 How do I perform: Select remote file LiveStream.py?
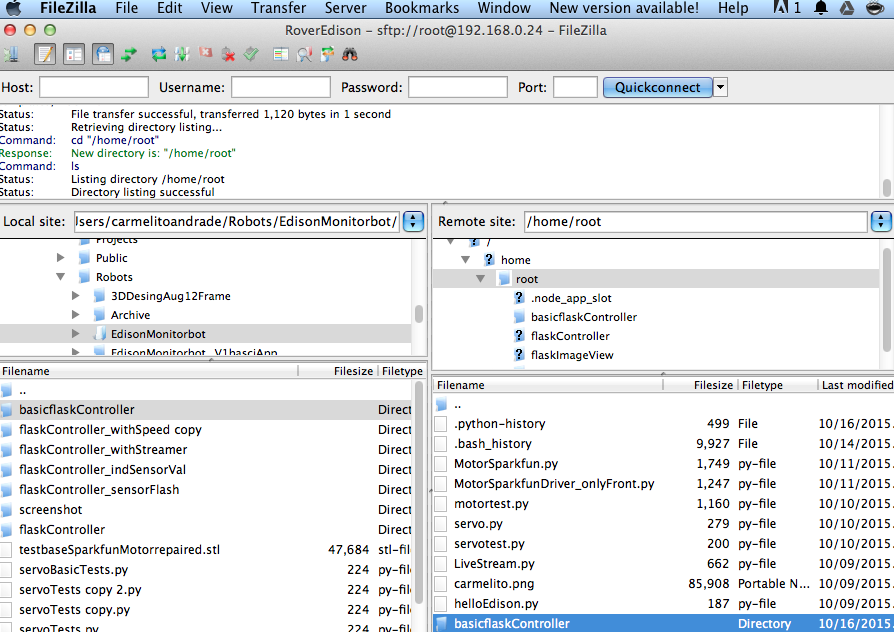(664, 564)
